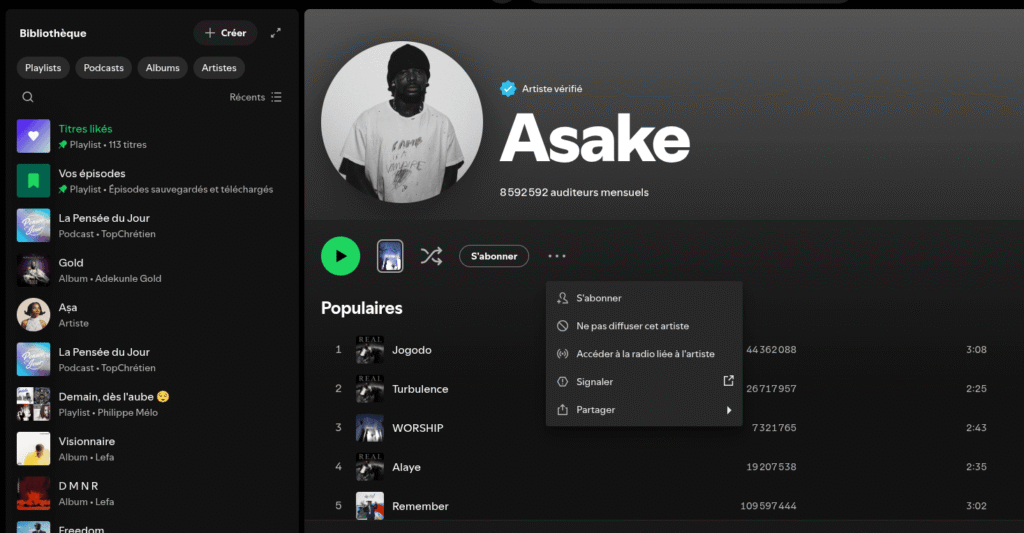Click the follow person icon in menu

point(562,298)
